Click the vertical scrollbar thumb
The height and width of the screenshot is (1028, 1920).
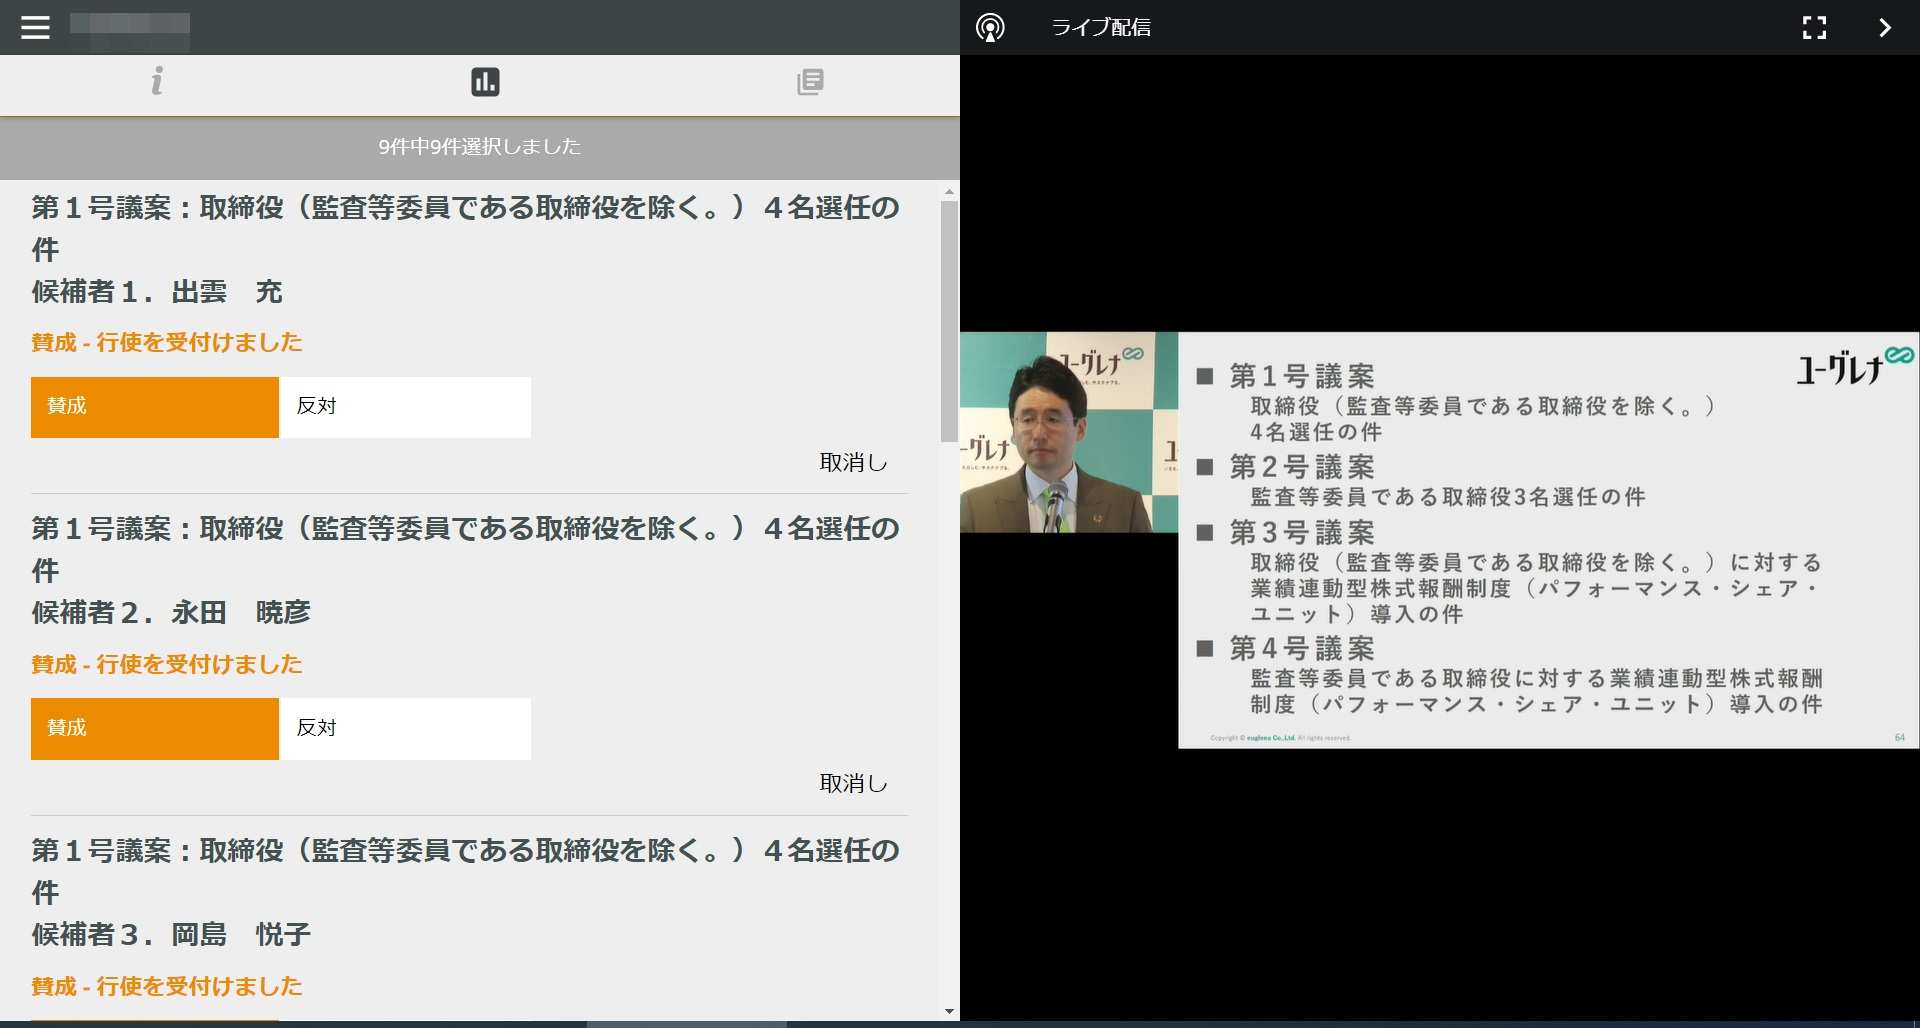949,321
